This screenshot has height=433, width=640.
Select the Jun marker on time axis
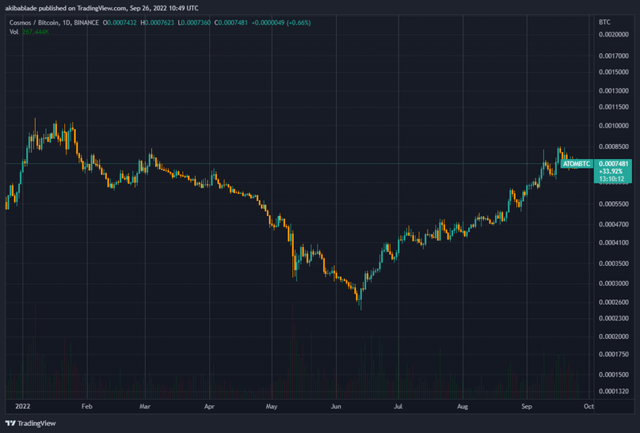[337, 407]
